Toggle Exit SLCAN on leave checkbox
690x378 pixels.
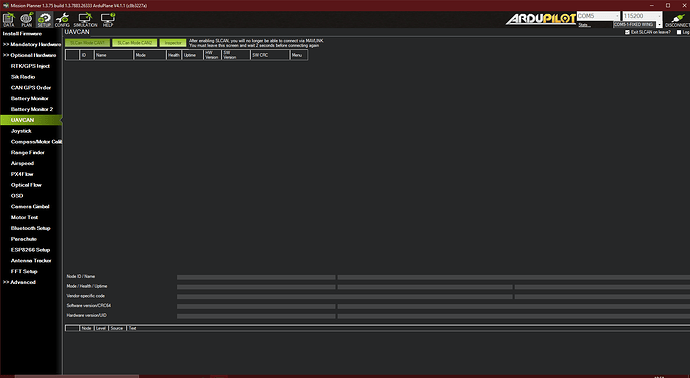[628, 32]
